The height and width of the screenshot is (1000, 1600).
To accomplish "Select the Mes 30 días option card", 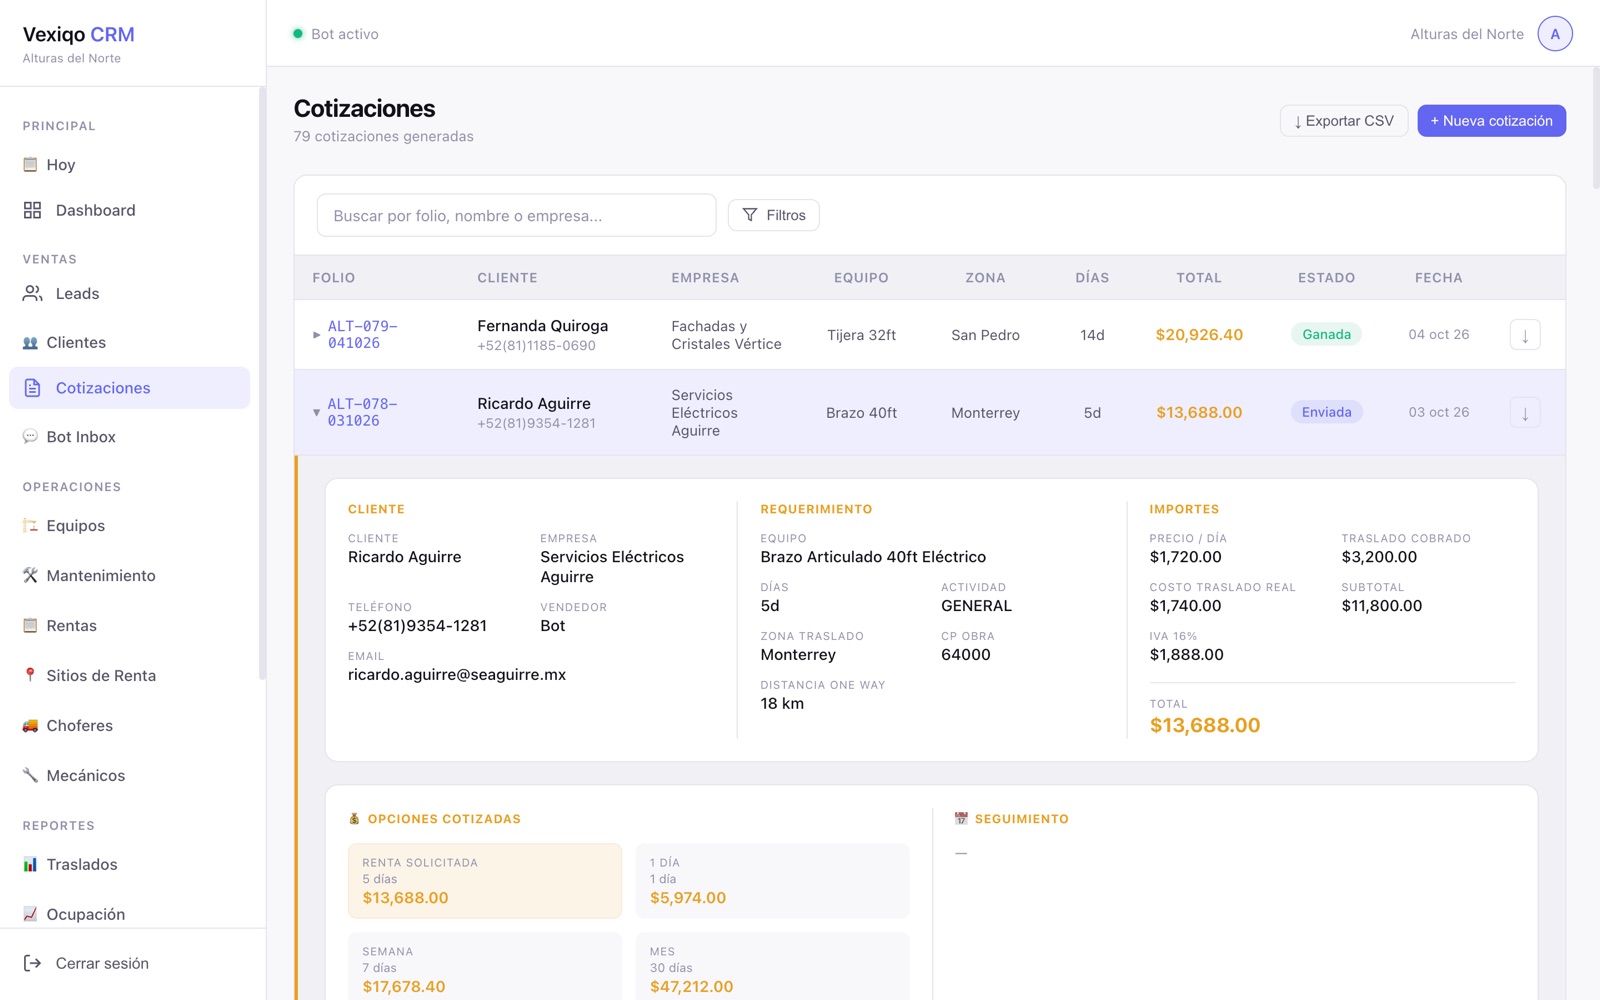I will pyautogui.click(x=773, y=968).
